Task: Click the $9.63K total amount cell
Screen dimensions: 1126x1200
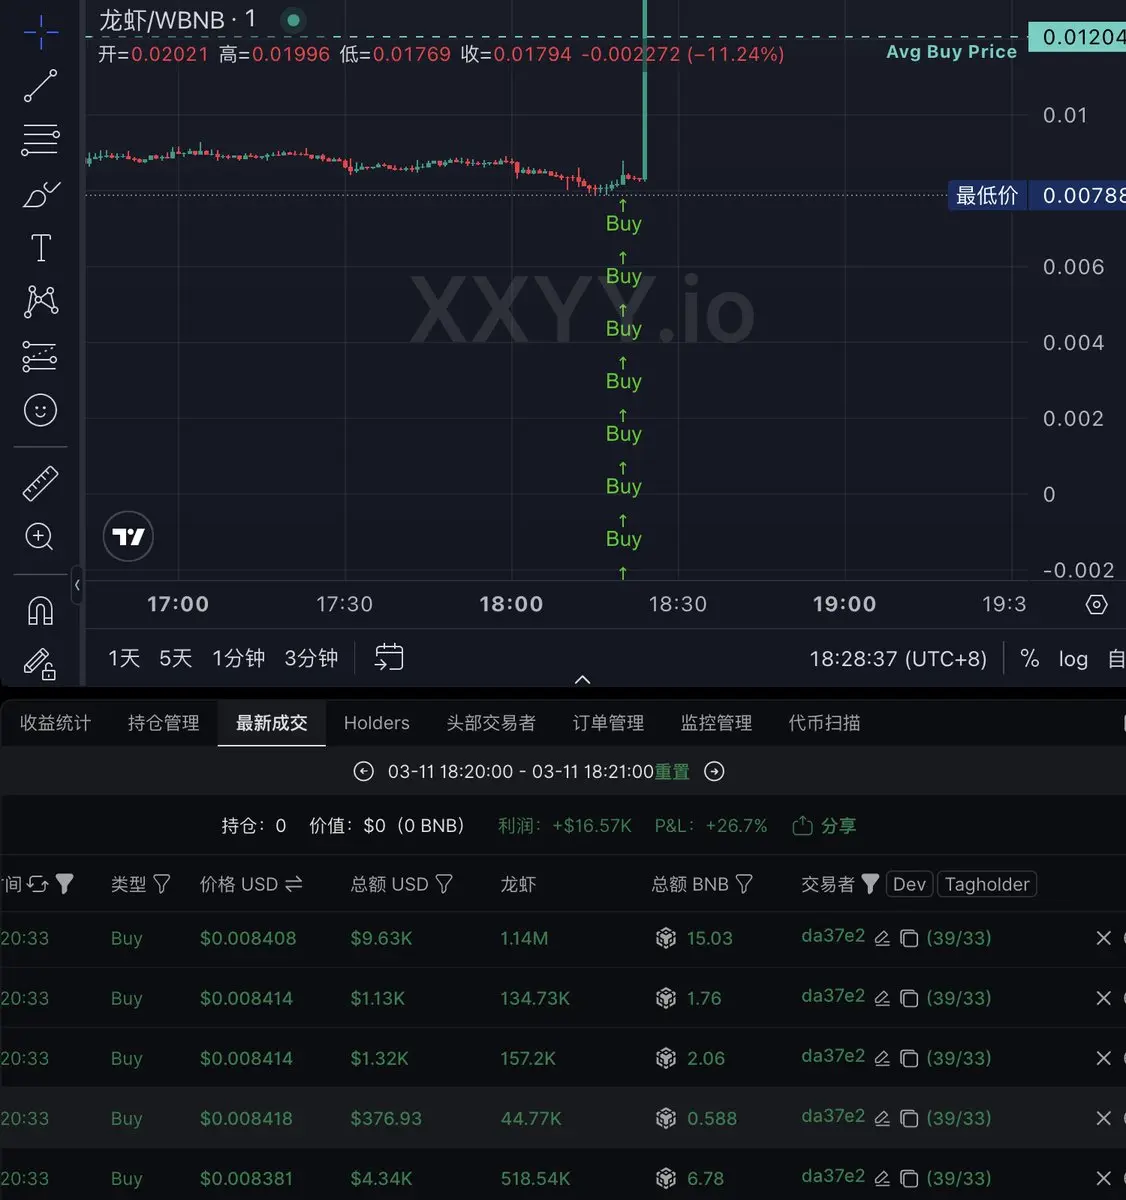Action: 381,938
